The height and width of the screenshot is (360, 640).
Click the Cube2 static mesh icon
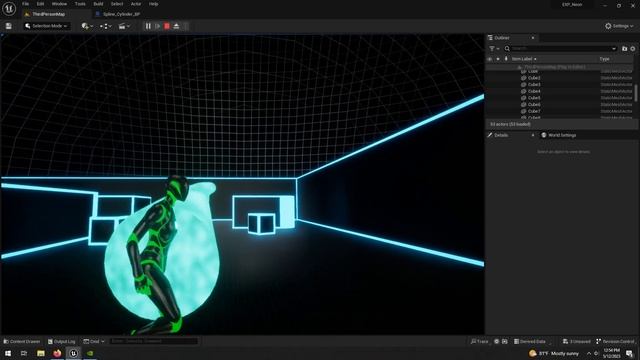click(x=523, y=78)
